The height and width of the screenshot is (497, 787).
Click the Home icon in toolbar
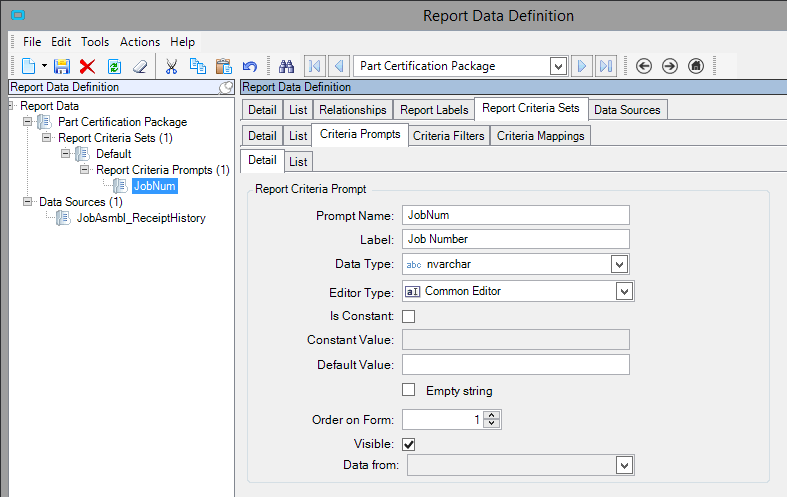(x=696, y=66)
